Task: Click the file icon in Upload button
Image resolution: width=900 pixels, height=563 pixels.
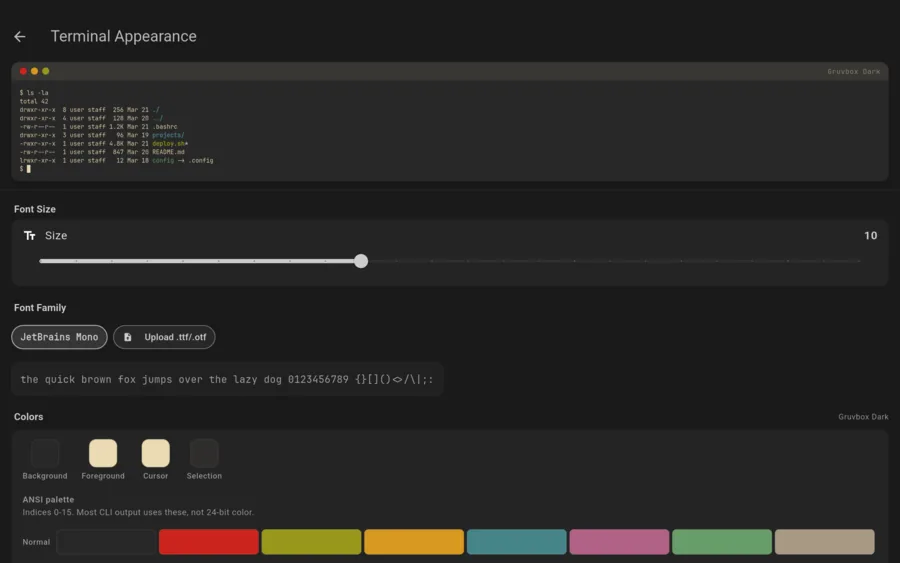Action: pyautogui.click(x=128, y=337)
